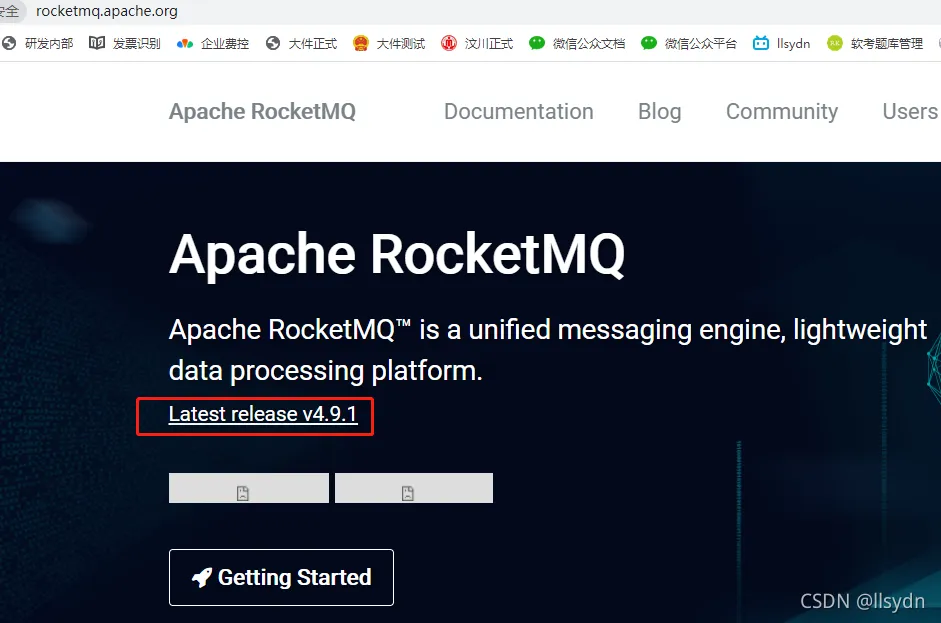Open the Community nav menu

[x=782, y=112]
